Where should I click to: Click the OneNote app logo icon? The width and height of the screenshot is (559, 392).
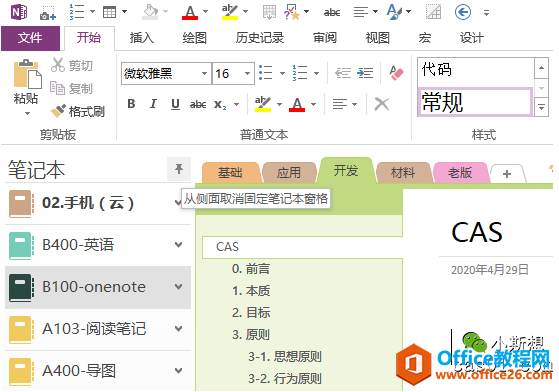click(19, 12)
